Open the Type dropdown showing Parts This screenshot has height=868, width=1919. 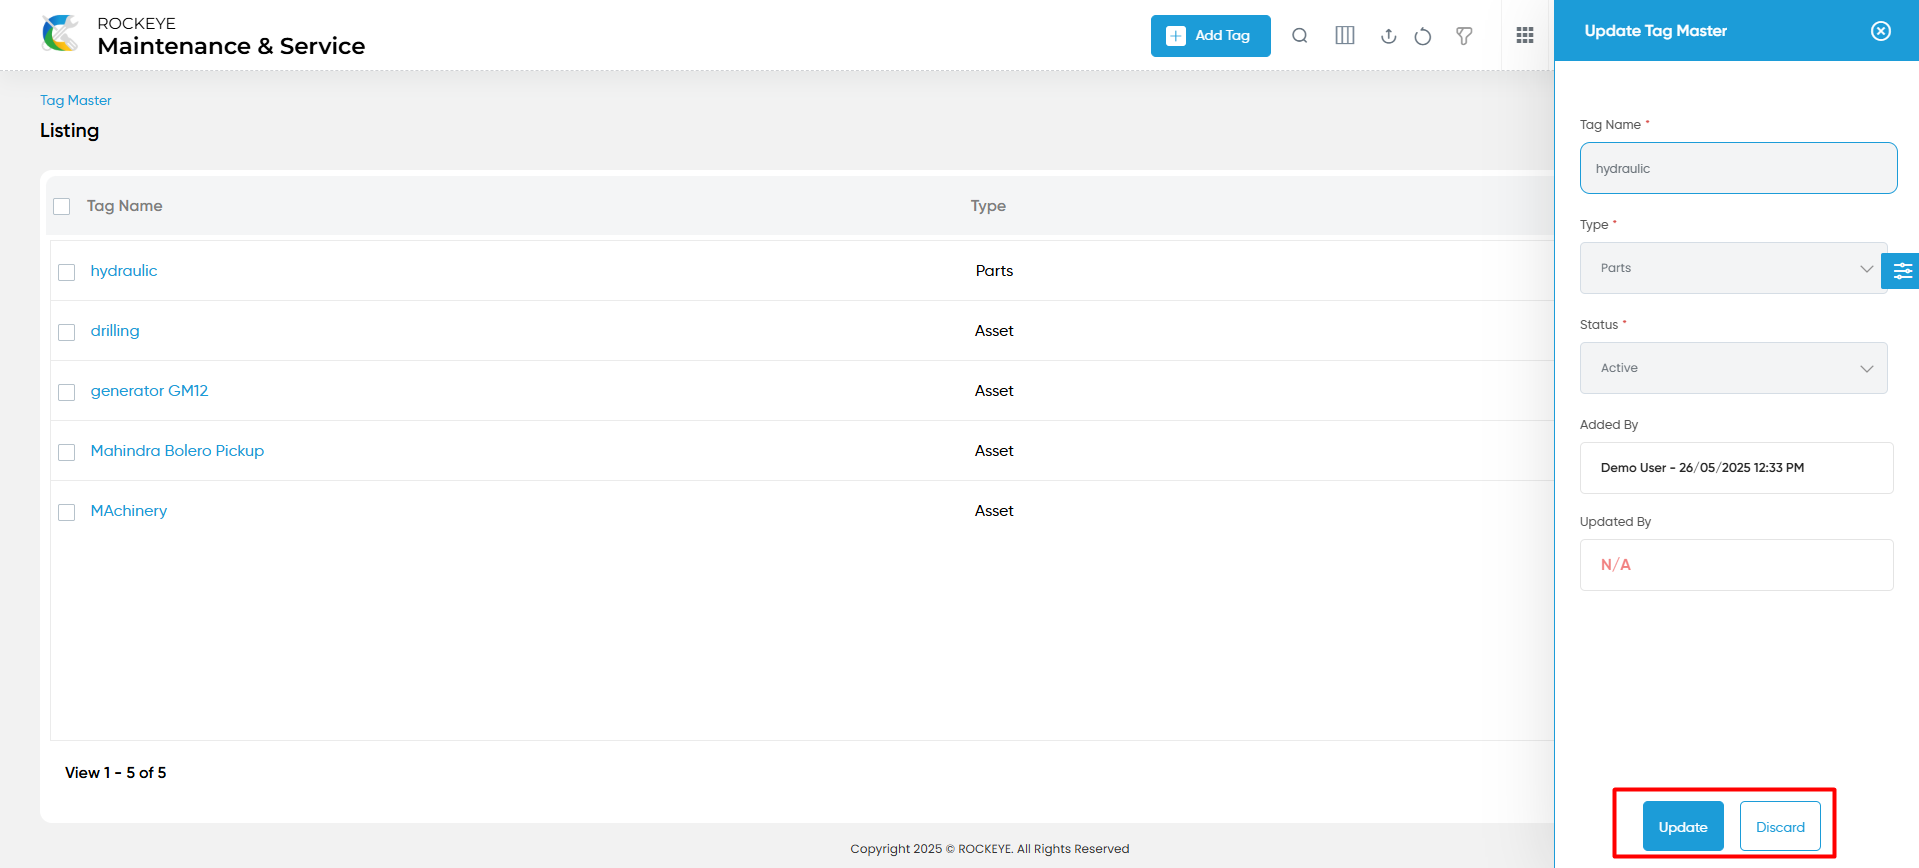[1733, 268]
